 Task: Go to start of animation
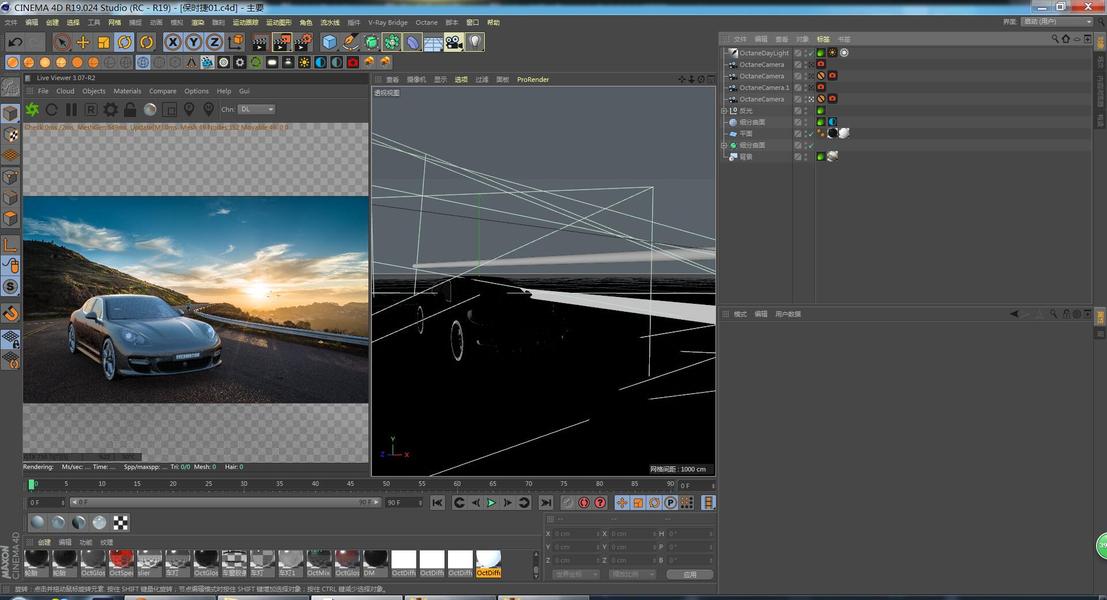click(438, 503)
